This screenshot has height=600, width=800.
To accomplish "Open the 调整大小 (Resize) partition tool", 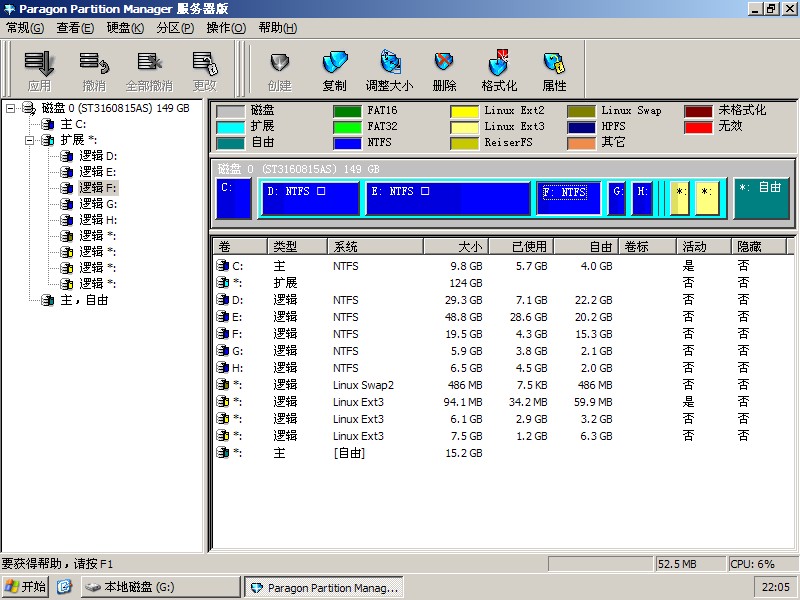I will pyautogui.click(x=390, y=62).
